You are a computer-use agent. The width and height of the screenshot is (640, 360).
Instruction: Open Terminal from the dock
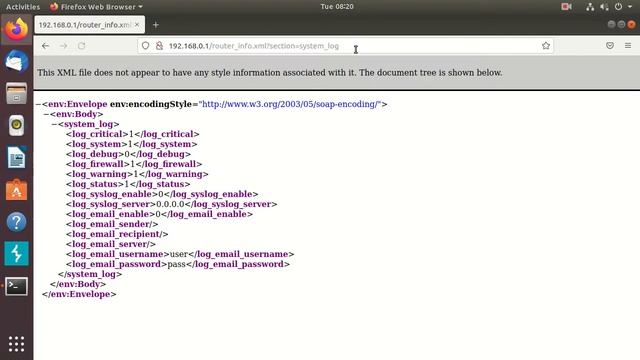coord(16,286)
